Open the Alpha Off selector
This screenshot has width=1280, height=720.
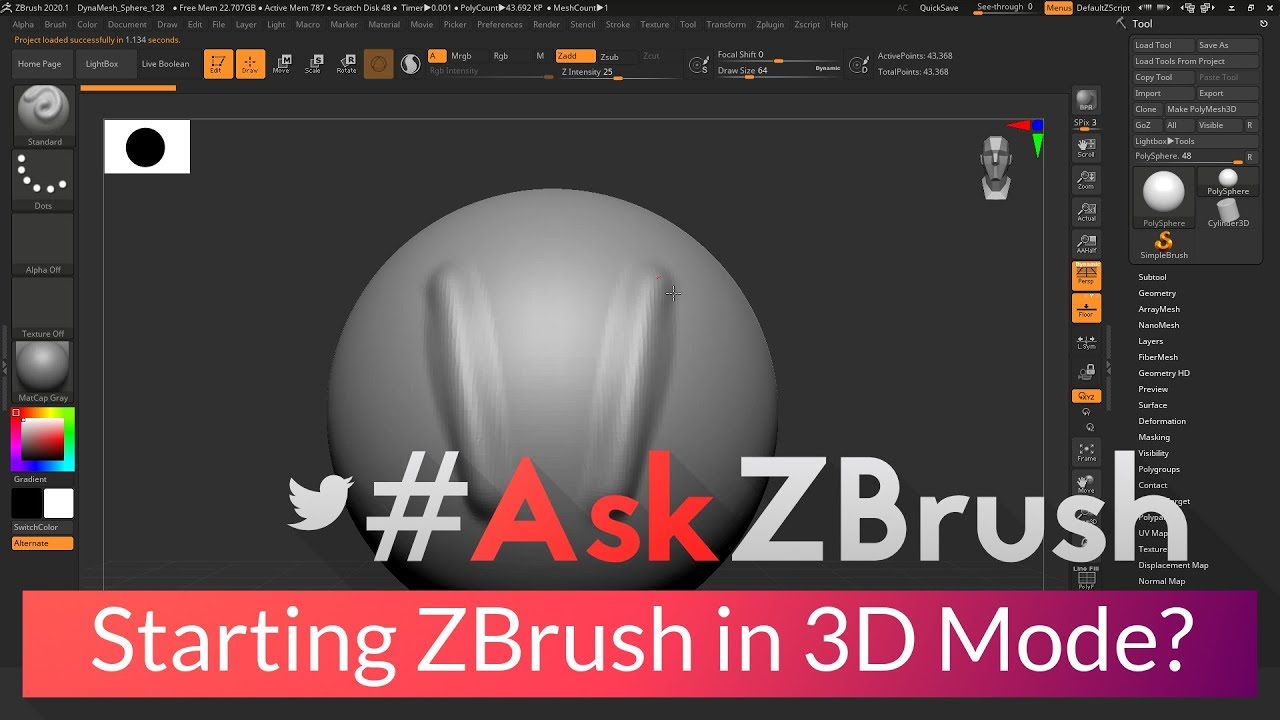click(43, 244)
